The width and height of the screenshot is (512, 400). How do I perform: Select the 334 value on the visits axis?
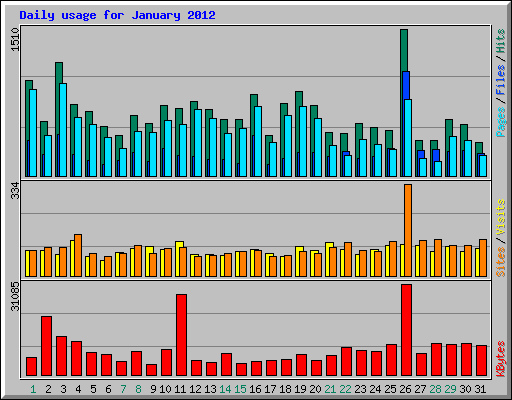(15, 191)
